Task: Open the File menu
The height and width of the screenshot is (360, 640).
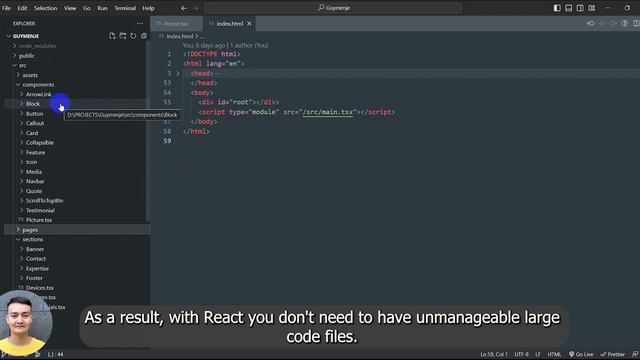Action: pyautogui.click(x=7, y=8)
